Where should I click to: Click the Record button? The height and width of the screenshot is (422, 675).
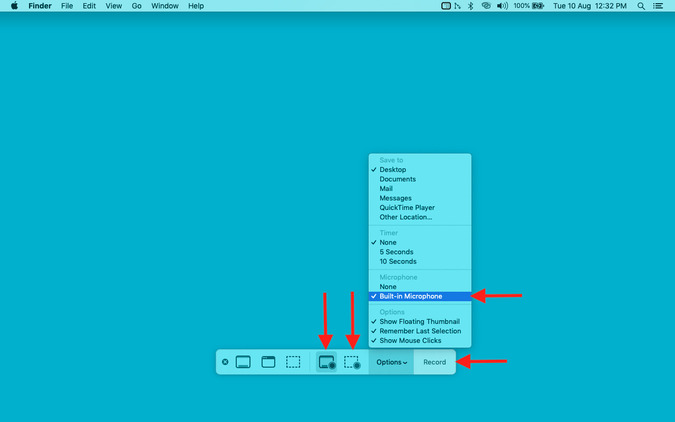(434, 362)
